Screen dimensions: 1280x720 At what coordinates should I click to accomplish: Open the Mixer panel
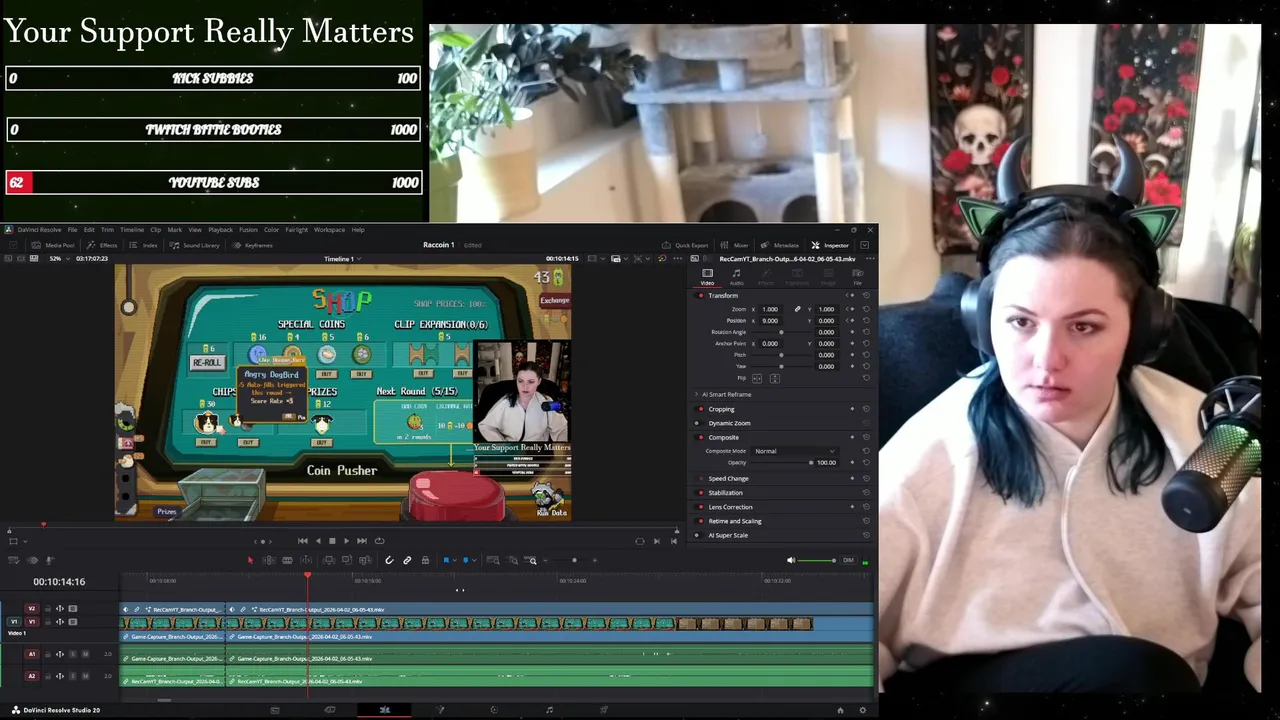[x=734, y=245]
